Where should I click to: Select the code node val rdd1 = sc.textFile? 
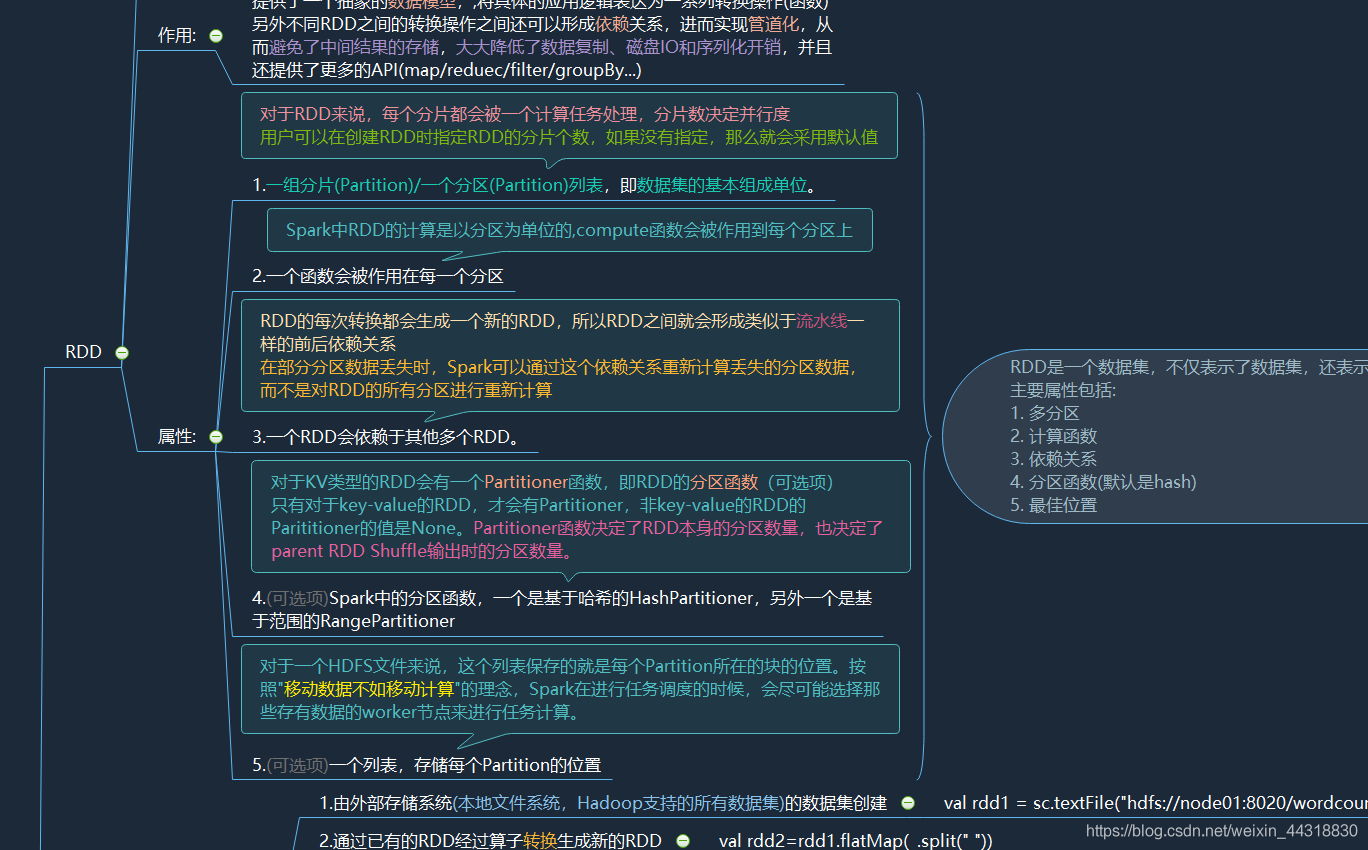pyautogui.click(x=1155, y=803)
